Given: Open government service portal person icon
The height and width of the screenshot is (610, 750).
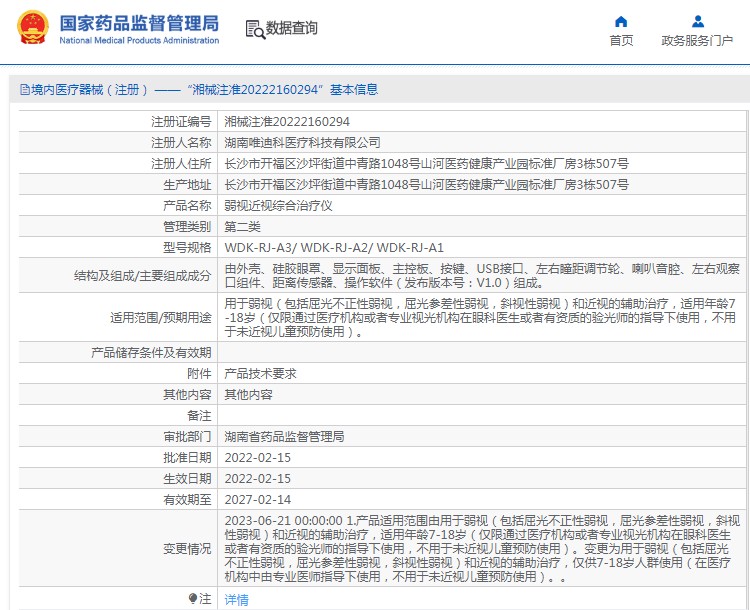Looking at the screenshot, I should tap(698, 22).
